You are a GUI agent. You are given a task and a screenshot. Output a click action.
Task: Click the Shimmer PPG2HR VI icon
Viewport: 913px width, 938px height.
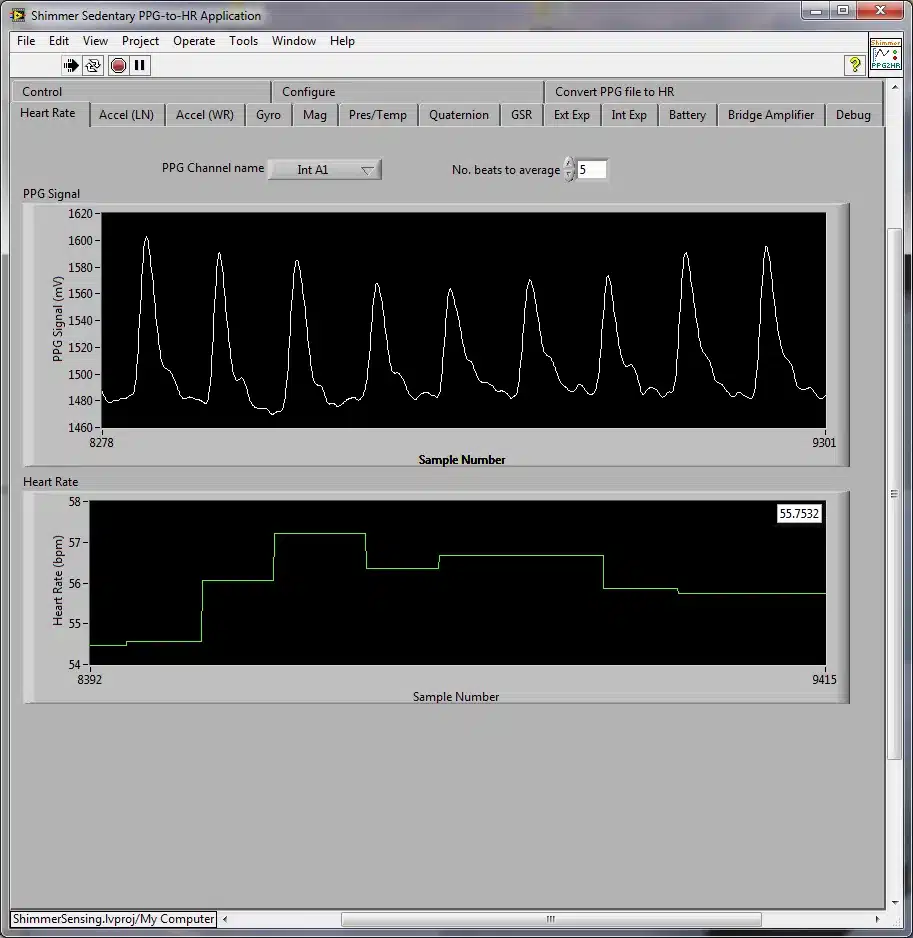click(885, 54)
